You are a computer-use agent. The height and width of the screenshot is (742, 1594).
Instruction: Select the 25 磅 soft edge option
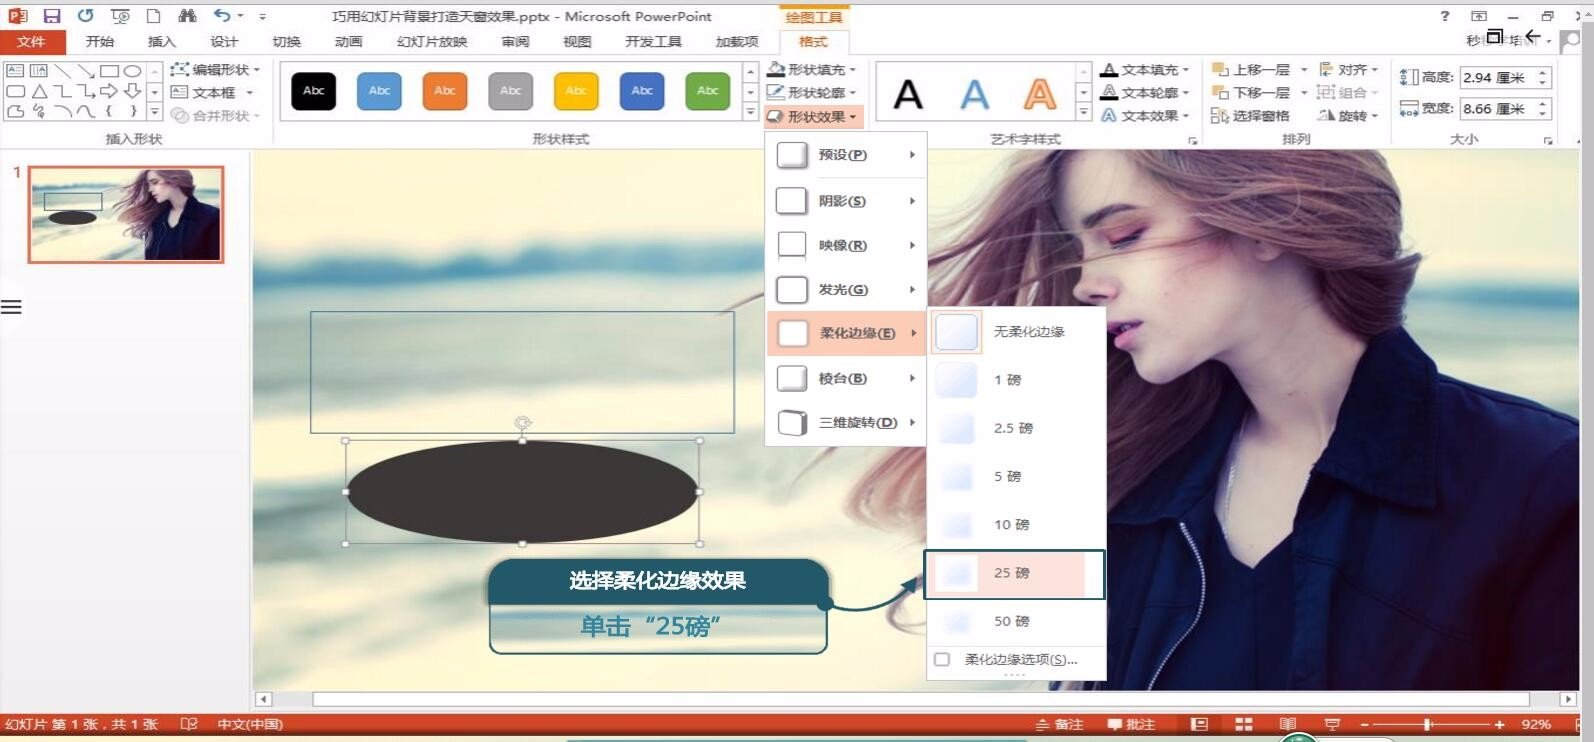(x=1014, y=574)
